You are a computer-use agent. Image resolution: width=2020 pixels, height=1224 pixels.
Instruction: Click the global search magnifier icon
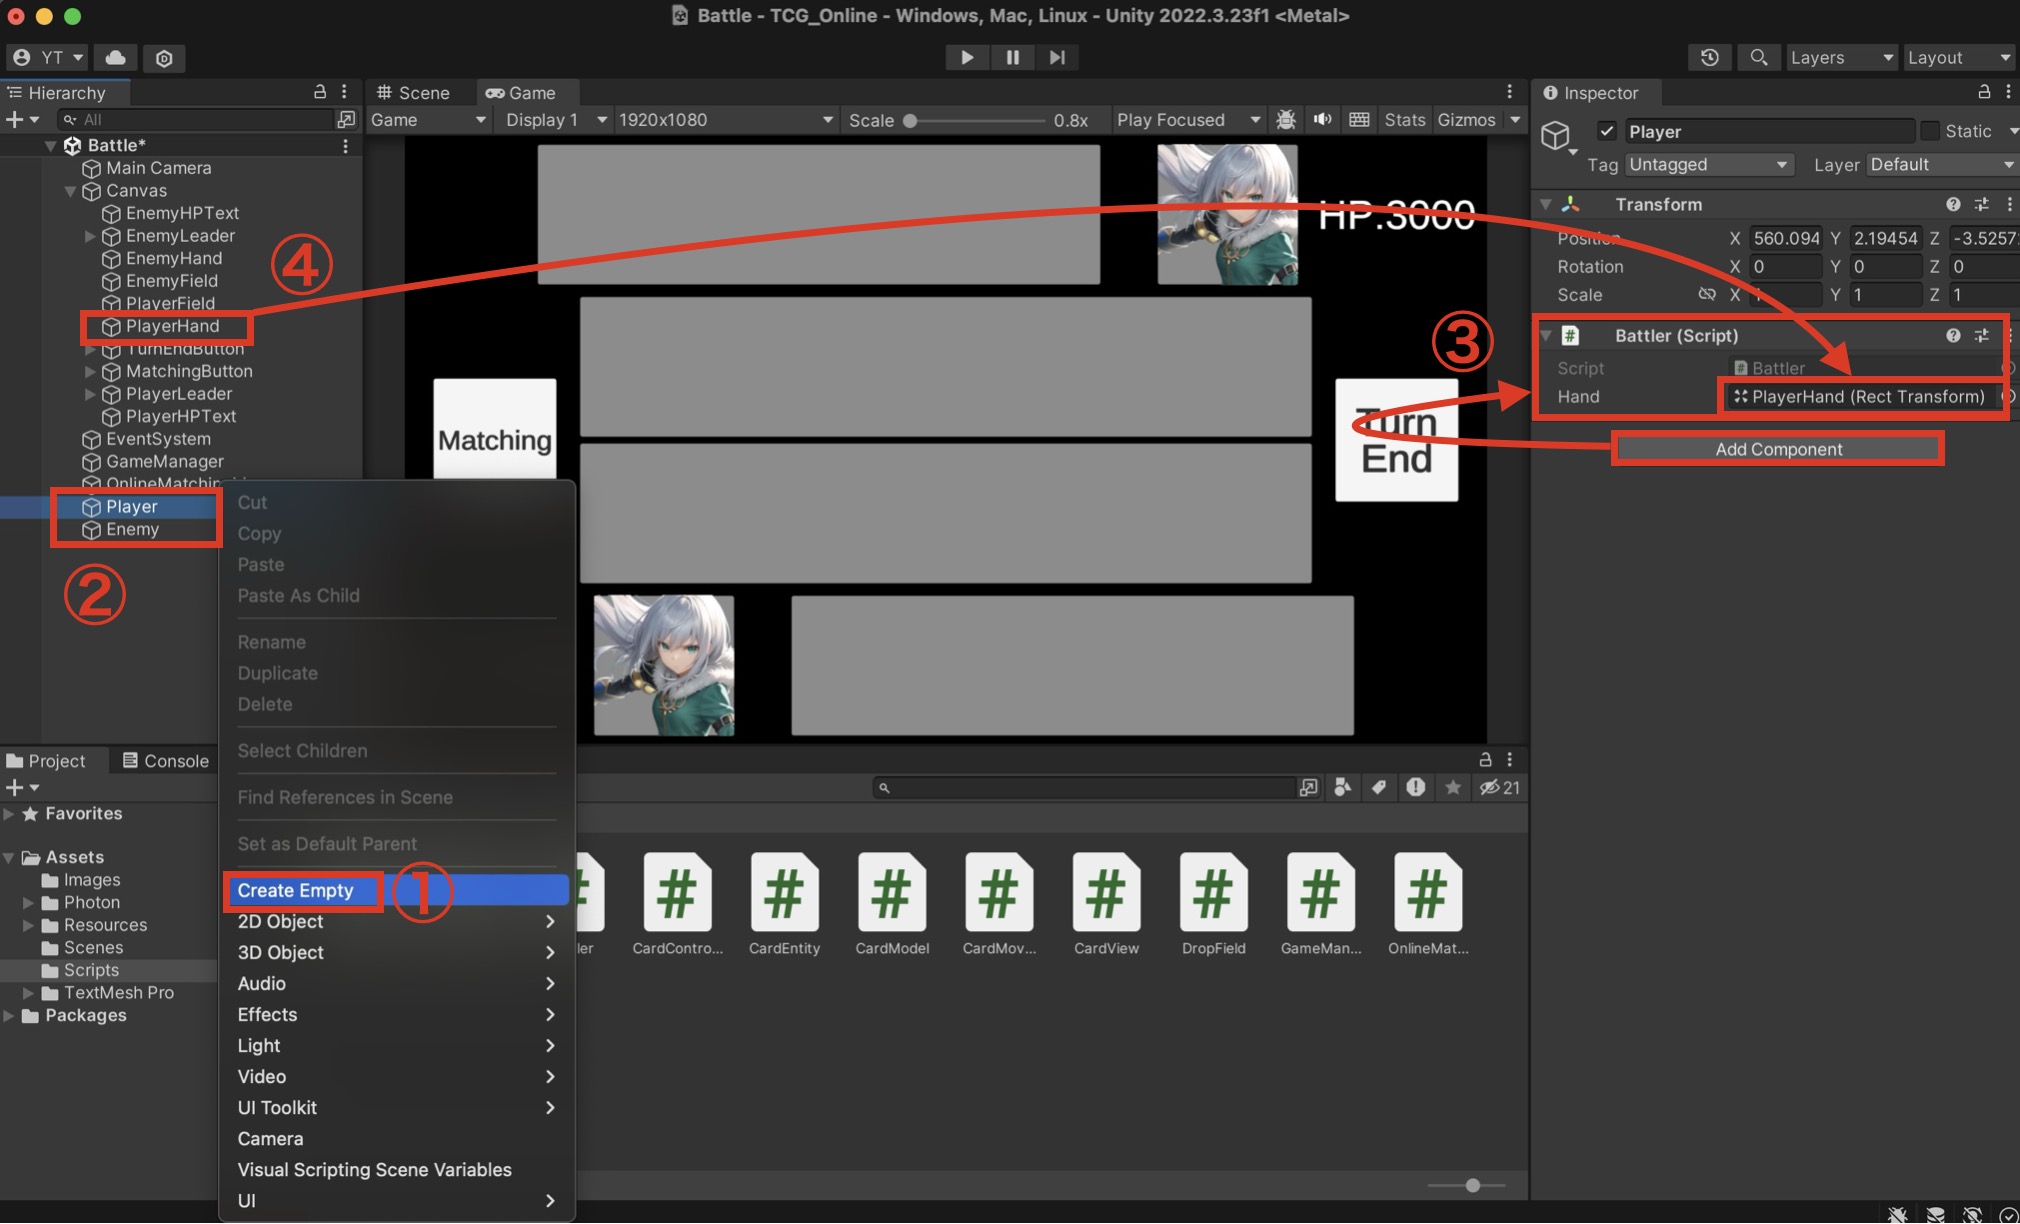[x=1758, y=57]
